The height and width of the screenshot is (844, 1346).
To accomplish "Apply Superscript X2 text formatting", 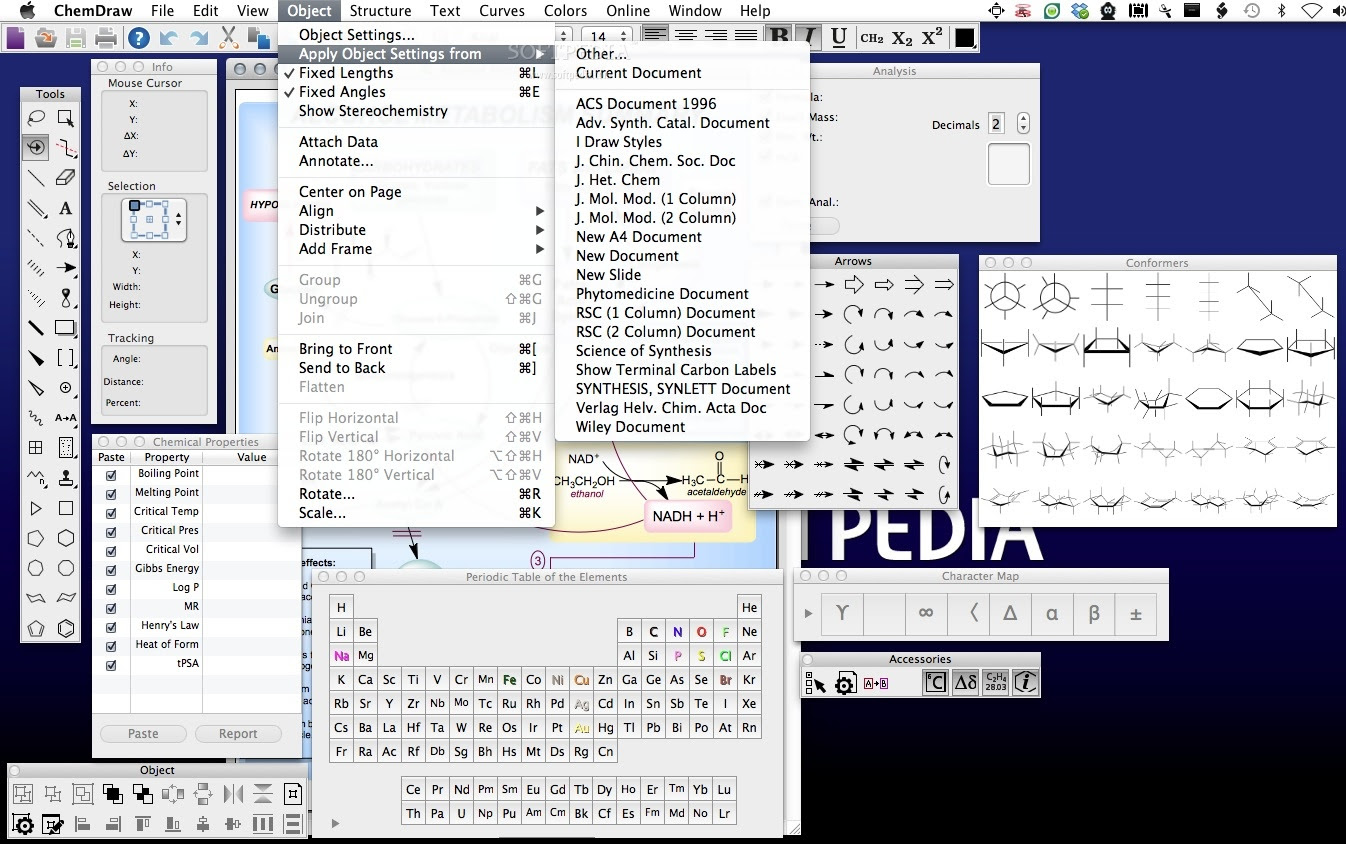I will point(932,38).
